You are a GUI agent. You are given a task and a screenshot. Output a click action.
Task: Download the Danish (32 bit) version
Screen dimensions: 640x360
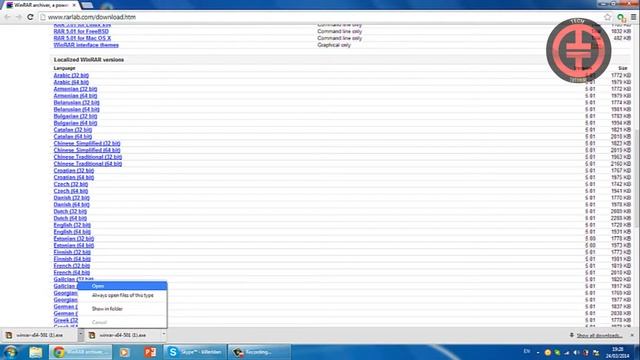tap(71, 198)
